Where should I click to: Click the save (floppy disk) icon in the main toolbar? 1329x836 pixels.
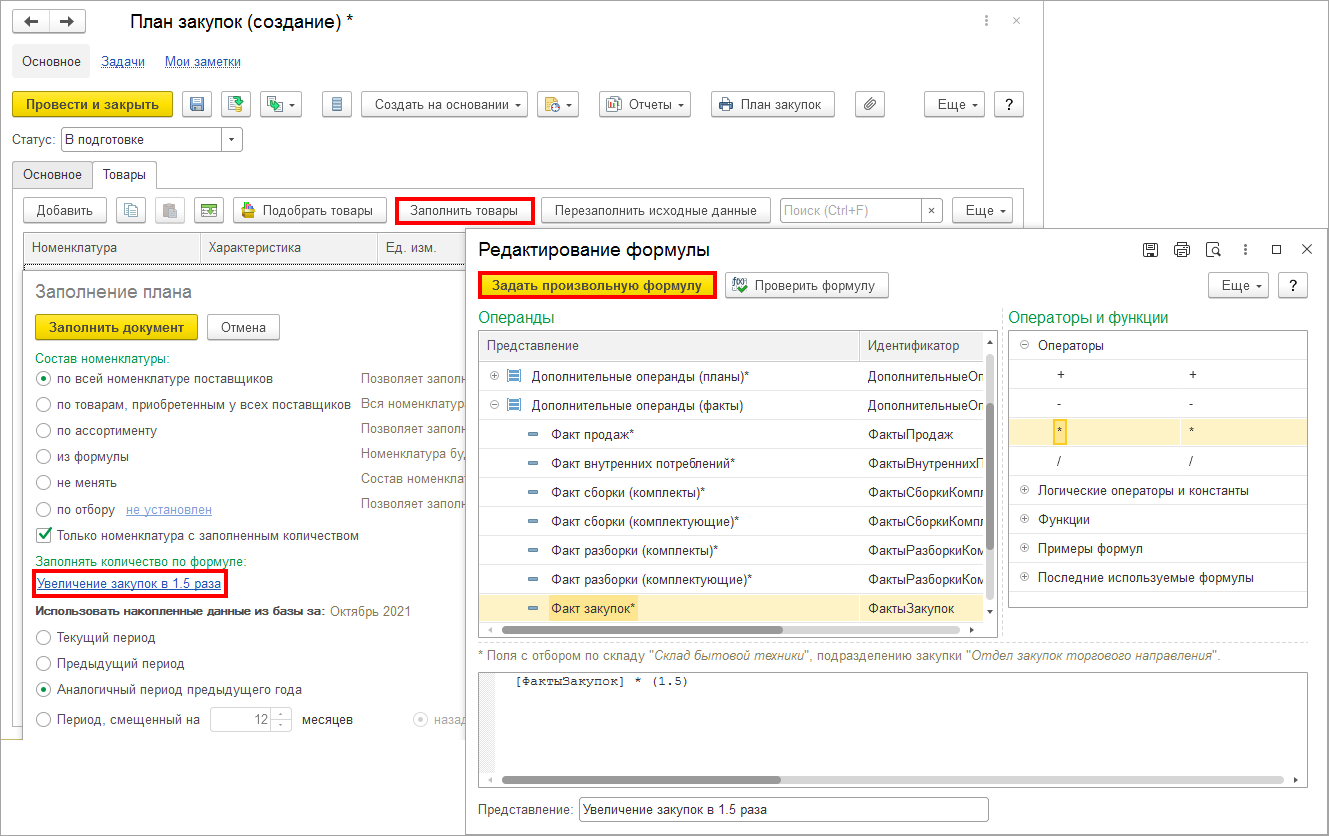tap(197, 104)
